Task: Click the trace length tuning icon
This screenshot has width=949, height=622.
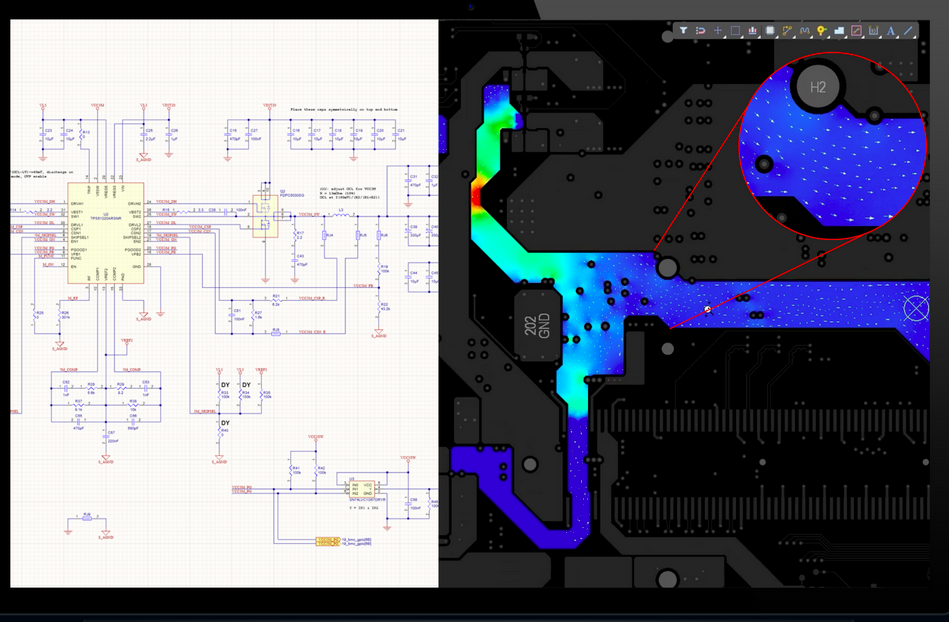Action: tap(804, 31)
